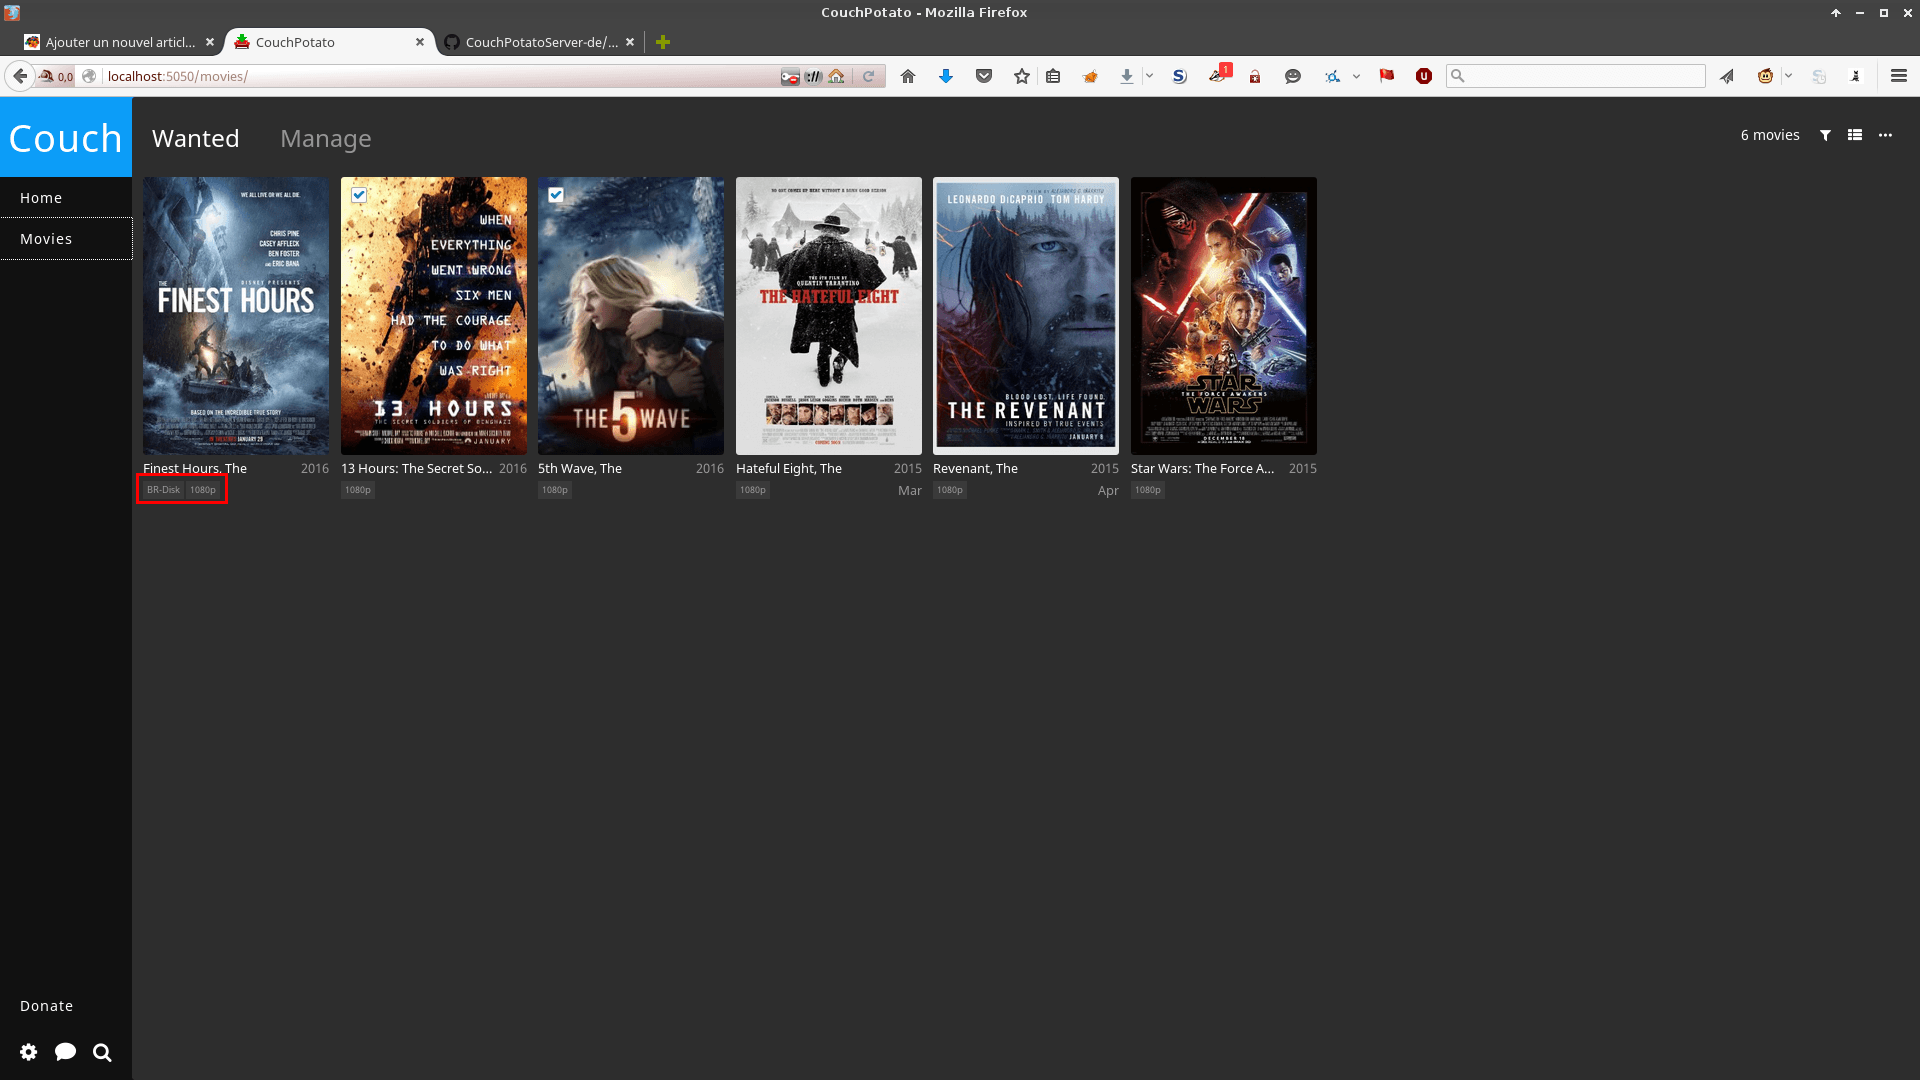Click the '6 movies' count text
Viewport: 1920px width, 1080px height.
(x=1770, y=135)
